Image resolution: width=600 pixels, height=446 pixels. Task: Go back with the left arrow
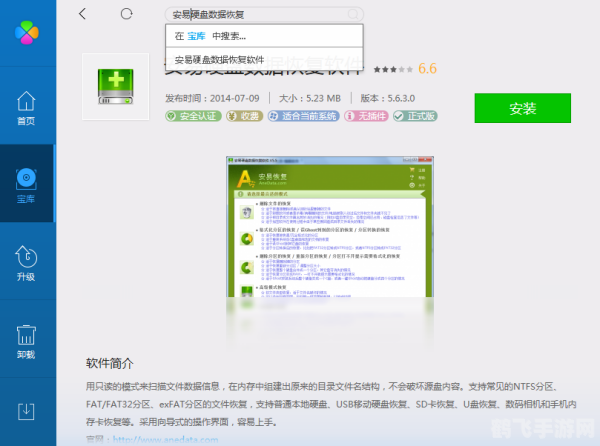click(82, 14)
